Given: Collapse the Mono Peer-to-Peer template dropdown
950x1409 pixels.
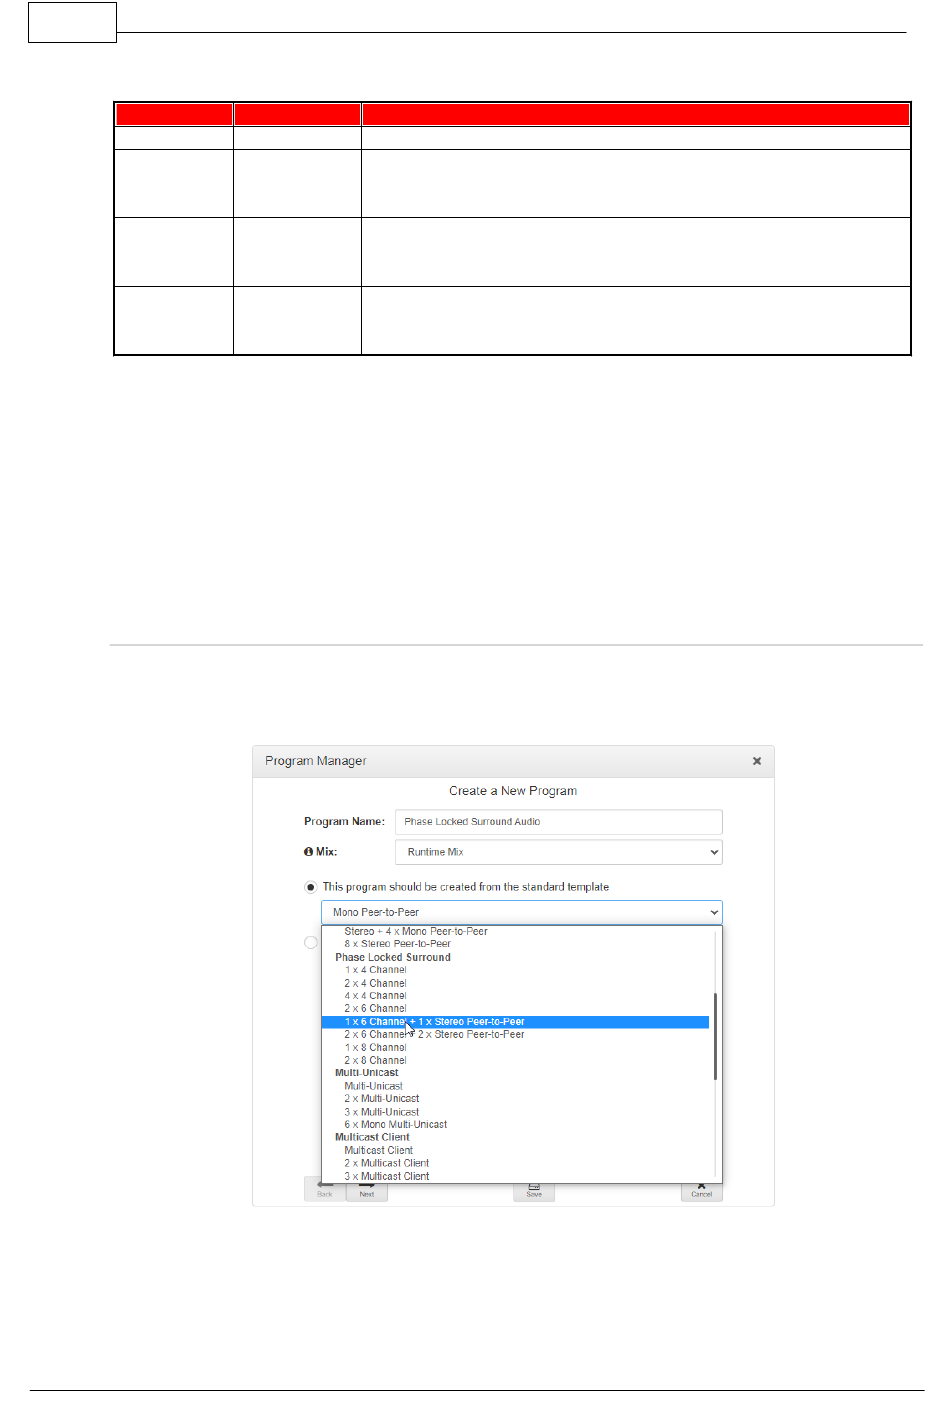Looking at the screenshot, I should (521, 912).
